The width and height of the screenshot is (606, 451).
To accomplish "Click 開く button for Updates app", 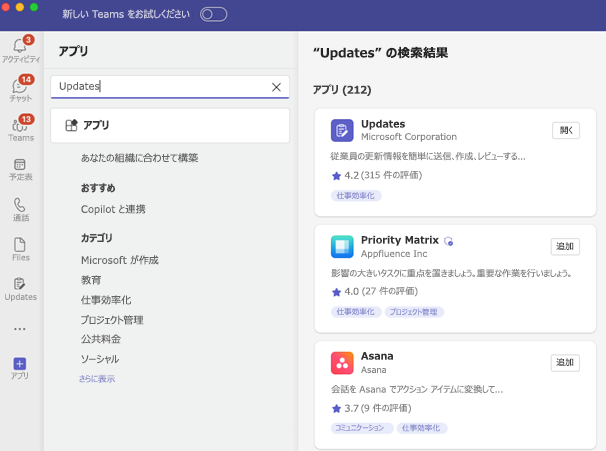I will [x=566, y=131].
